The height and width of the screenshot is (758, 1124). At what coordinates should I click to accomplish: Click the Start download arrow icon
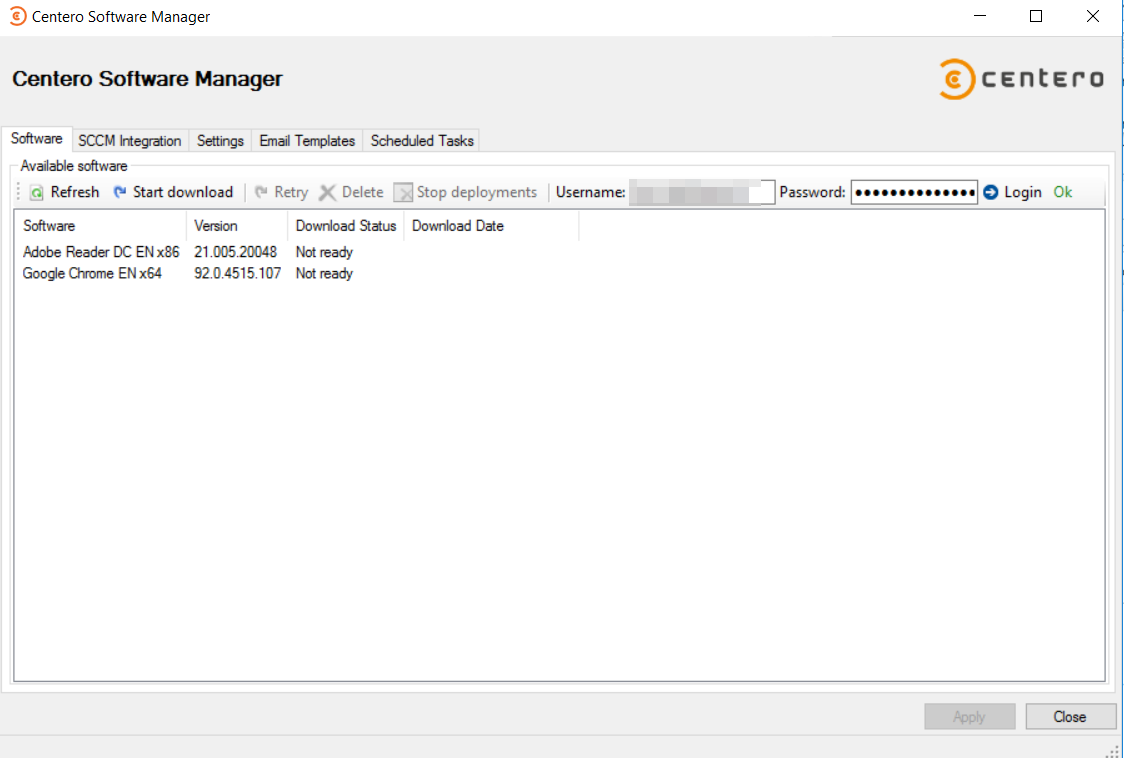coord(120,192)
